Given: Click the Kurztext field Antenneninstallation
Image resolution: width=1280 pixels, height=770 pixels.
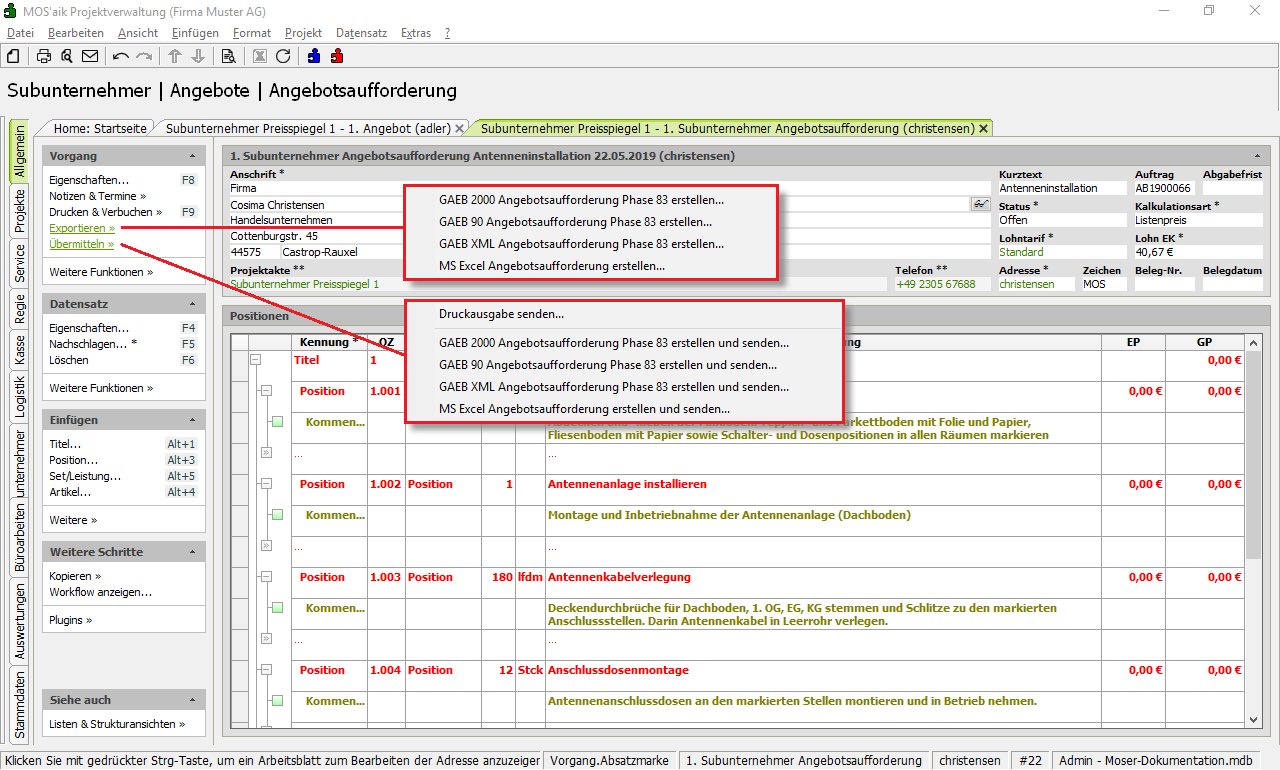Looking at the screenshot, I should click(x=1060, y=188).
